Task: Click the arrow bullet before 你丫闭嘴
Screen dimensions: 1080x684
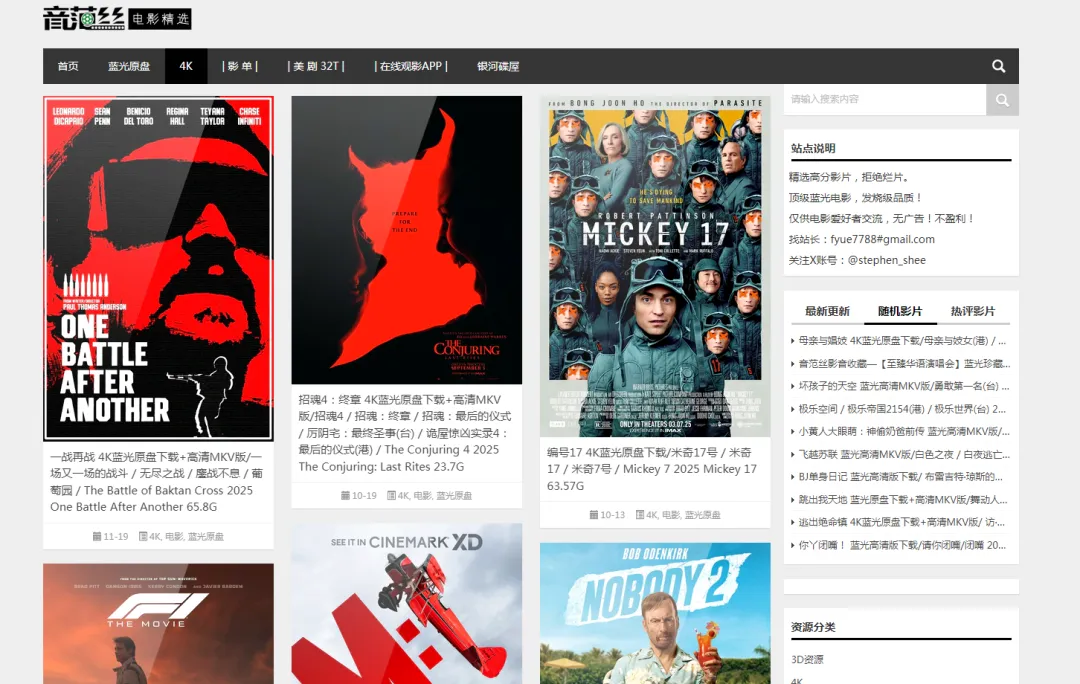Action: [793, 545]
